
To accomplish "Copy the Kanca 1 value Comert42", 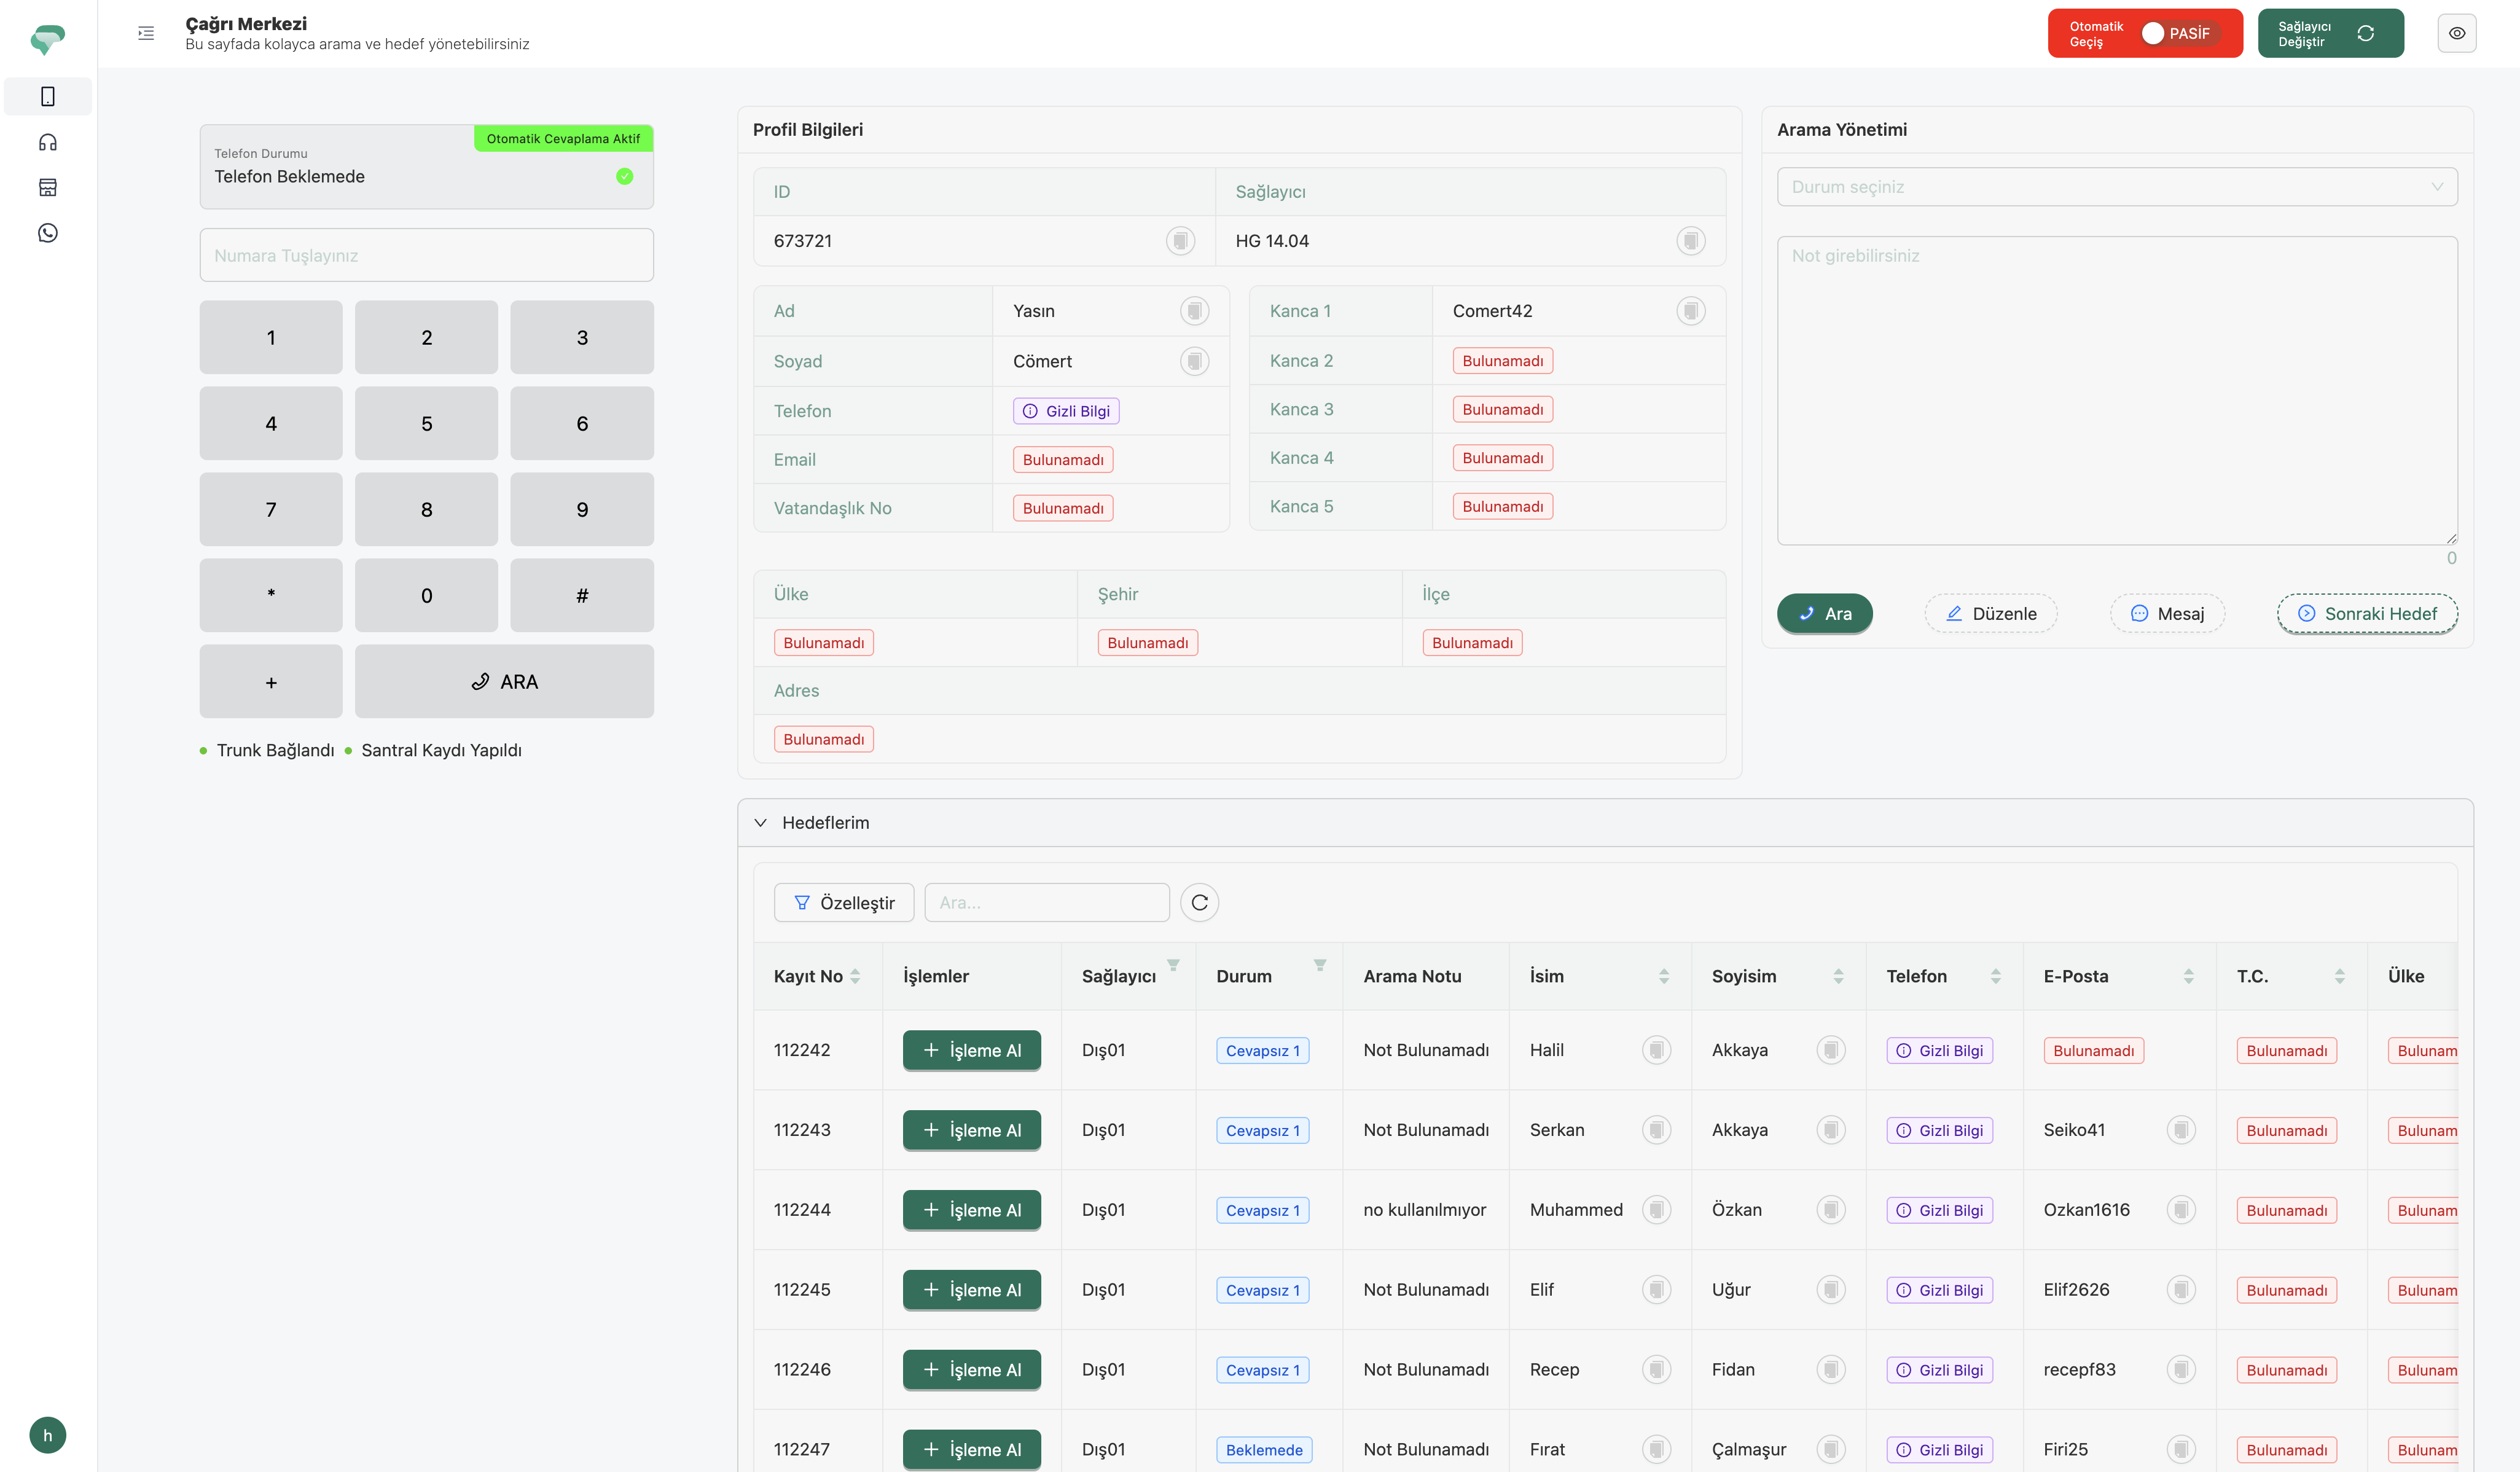I will 1690,311.
